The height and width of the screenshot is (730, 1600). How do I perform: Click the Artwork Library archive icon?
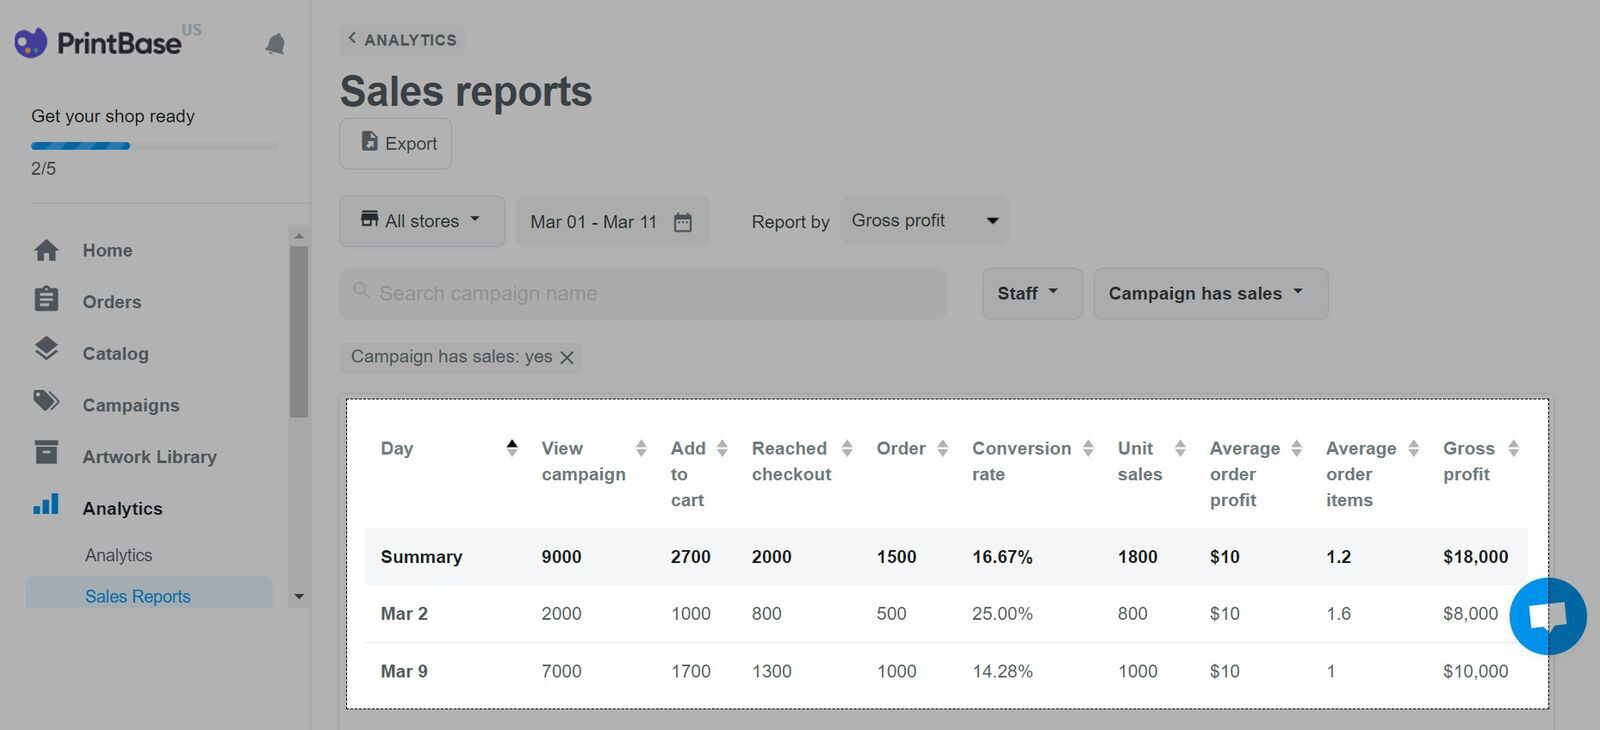click(x=46, y=452)
